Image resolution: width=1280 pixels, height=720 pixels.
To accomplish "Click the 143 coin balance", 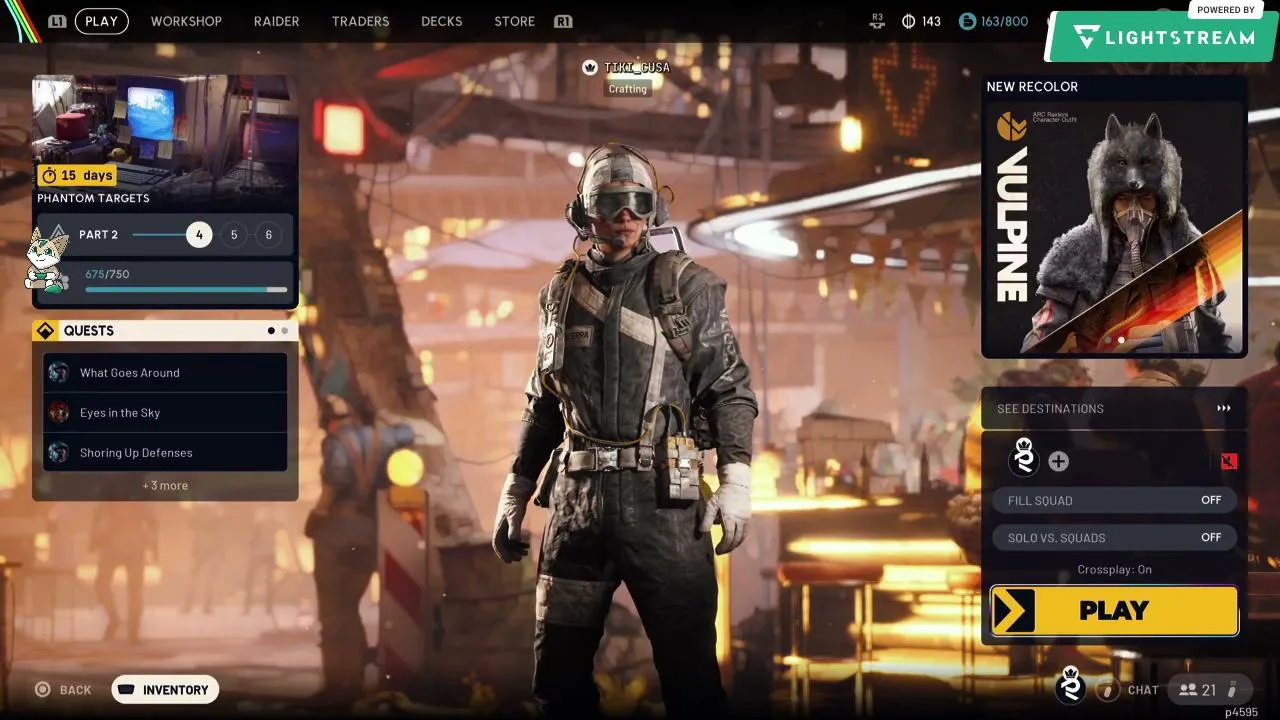I will (931, 21).
